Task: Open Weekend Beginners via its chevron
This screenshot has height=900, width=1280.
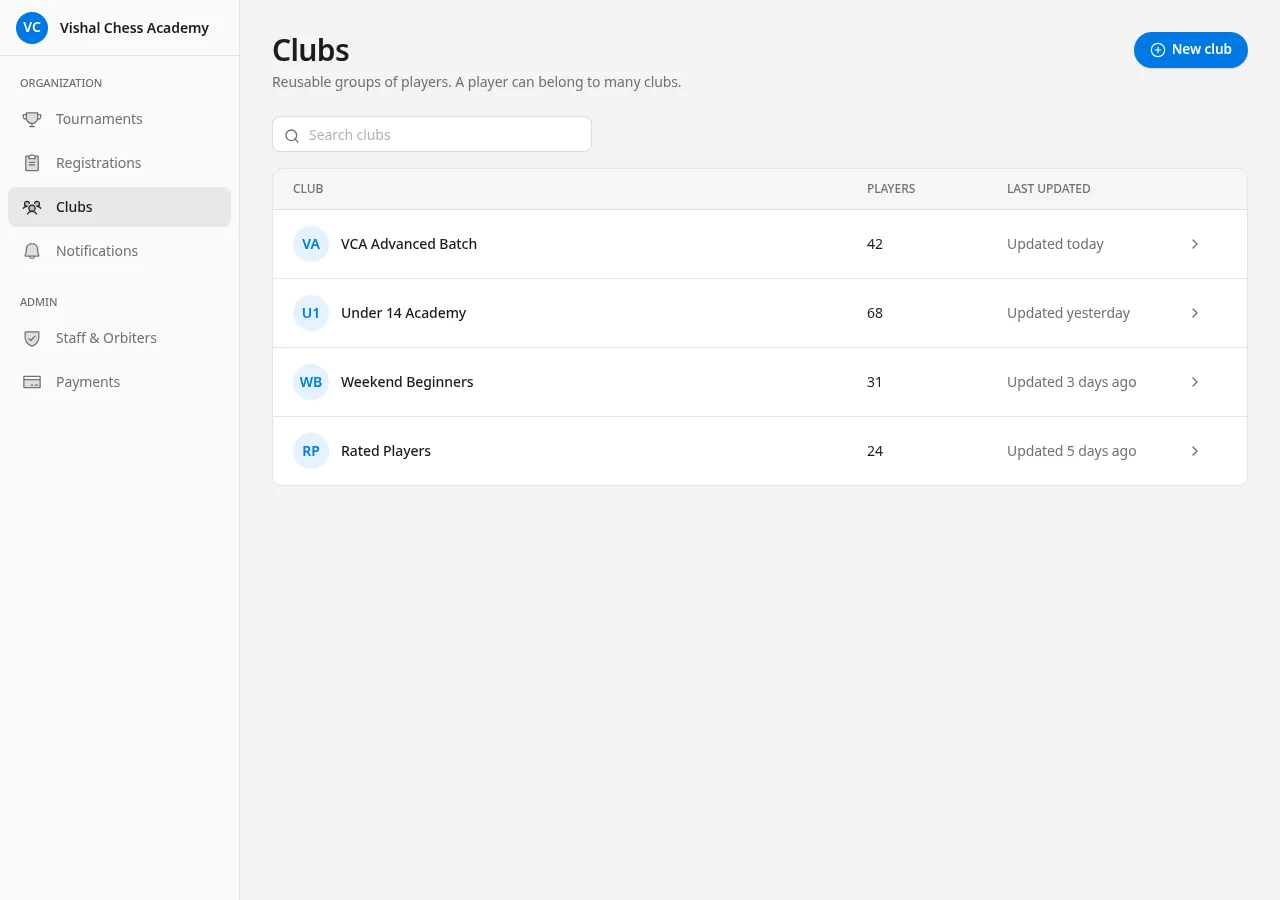Action: click(x=1195, y=382)
